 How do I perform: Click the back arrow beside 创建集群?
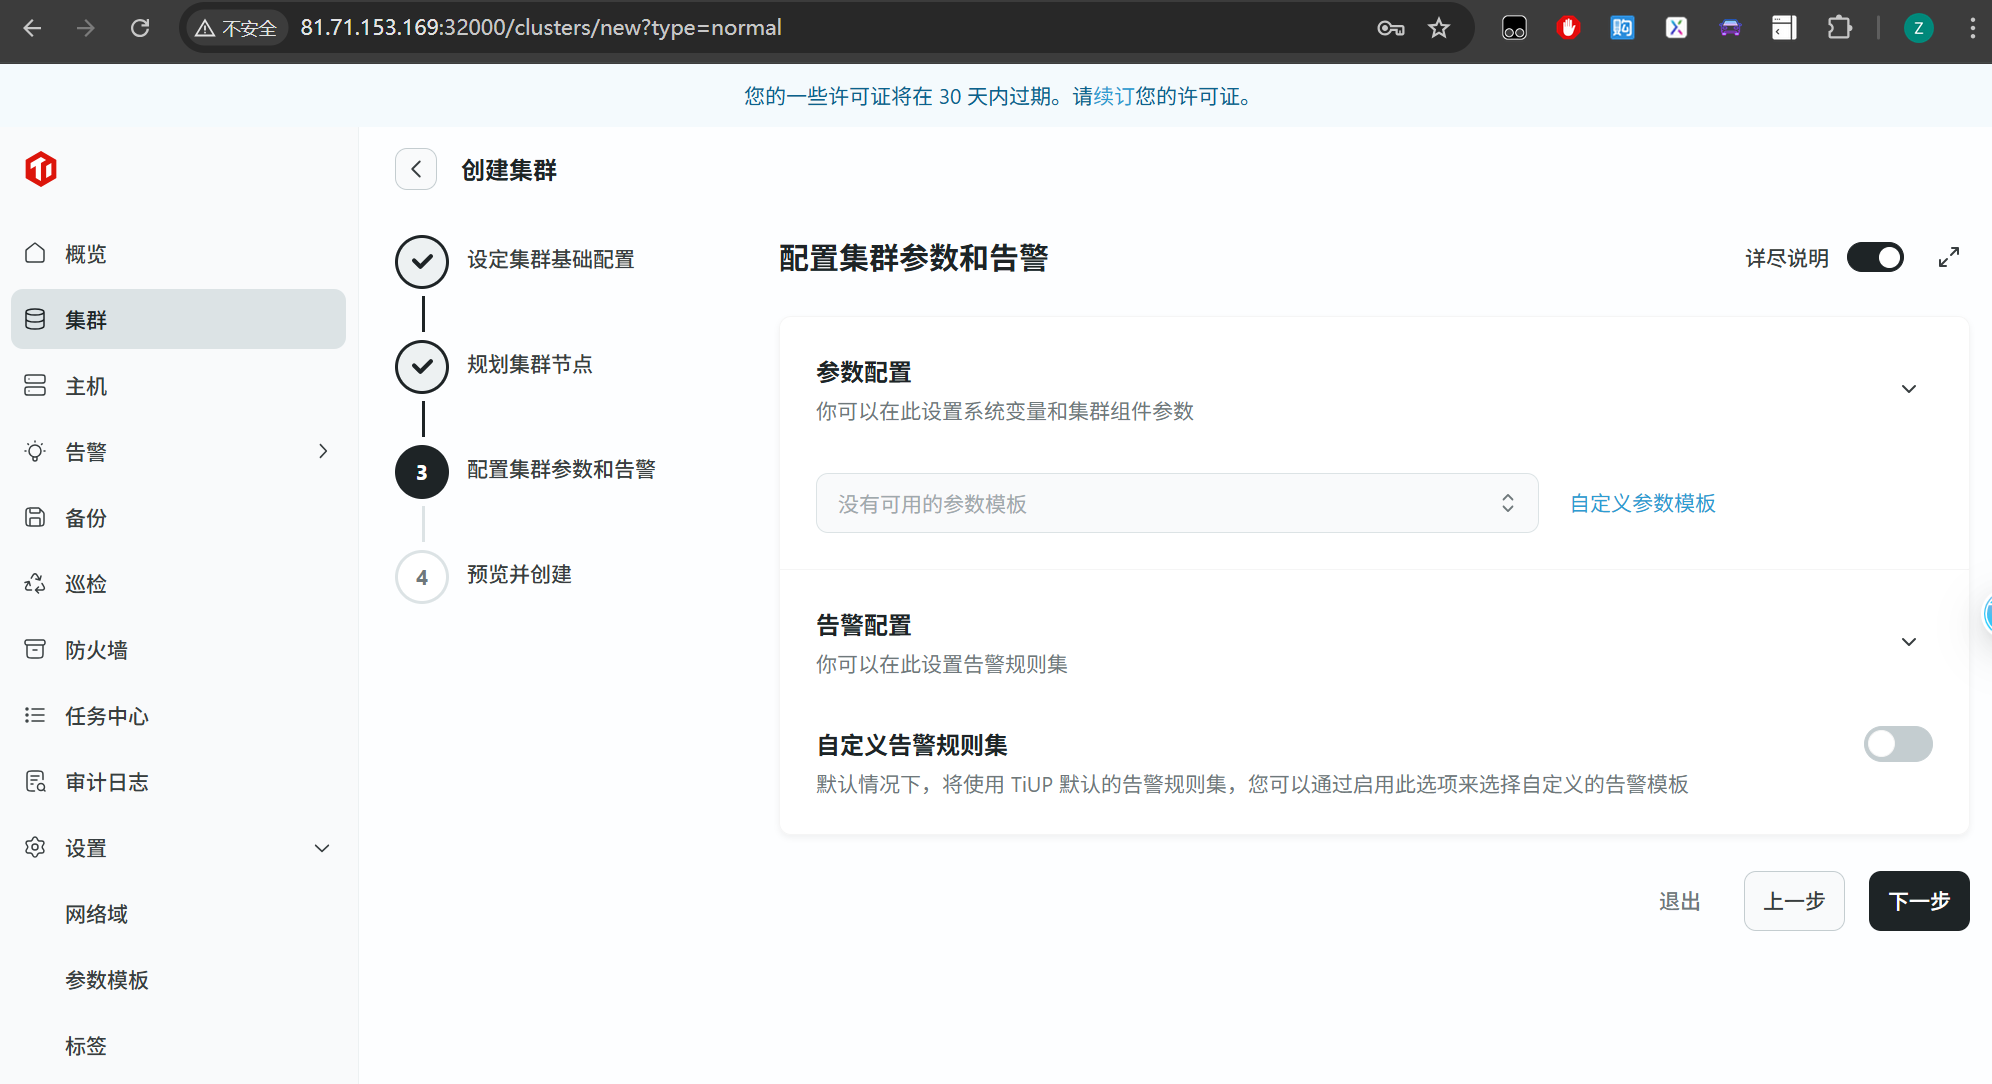[x=416, y=169]
